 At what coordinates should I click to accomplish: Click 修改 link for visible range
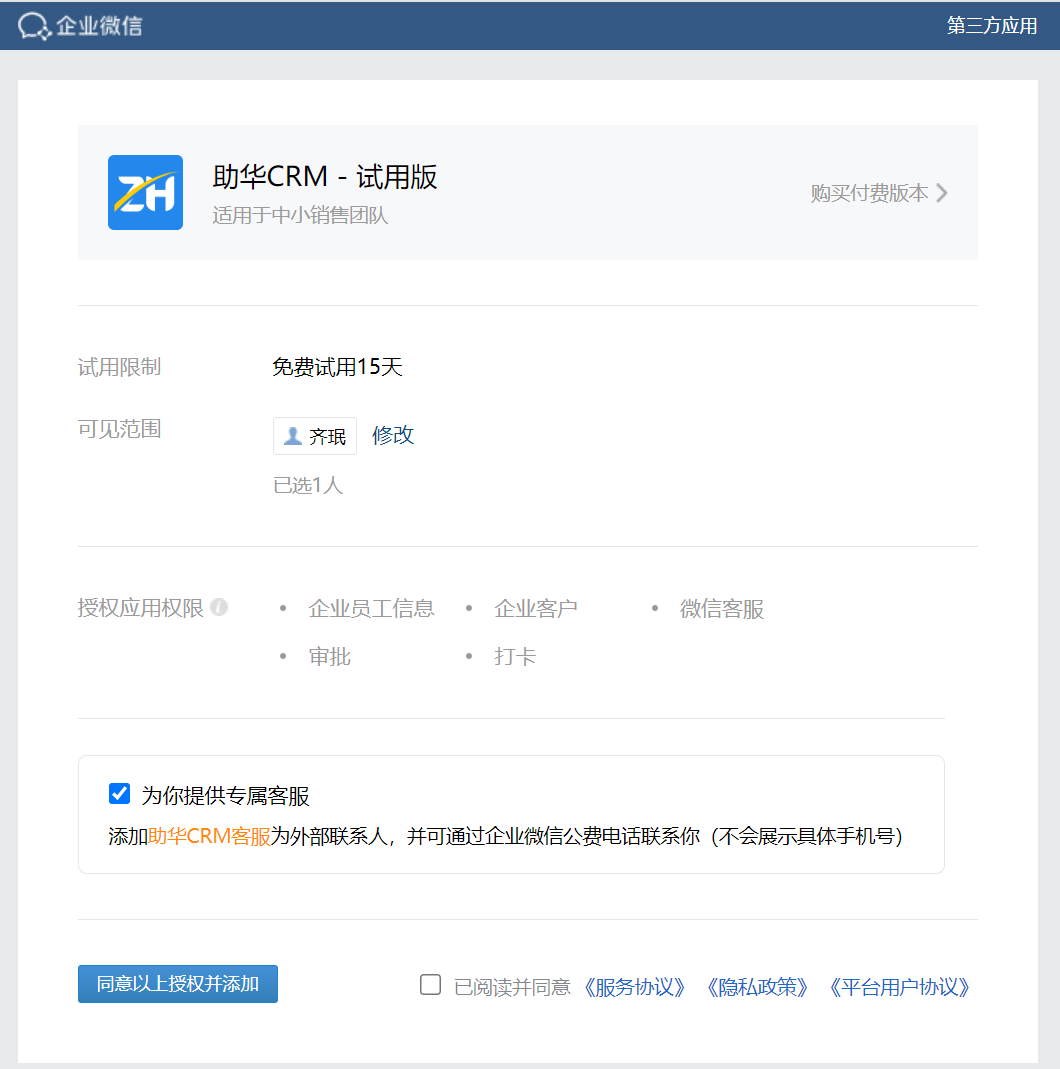click(393, 435)
